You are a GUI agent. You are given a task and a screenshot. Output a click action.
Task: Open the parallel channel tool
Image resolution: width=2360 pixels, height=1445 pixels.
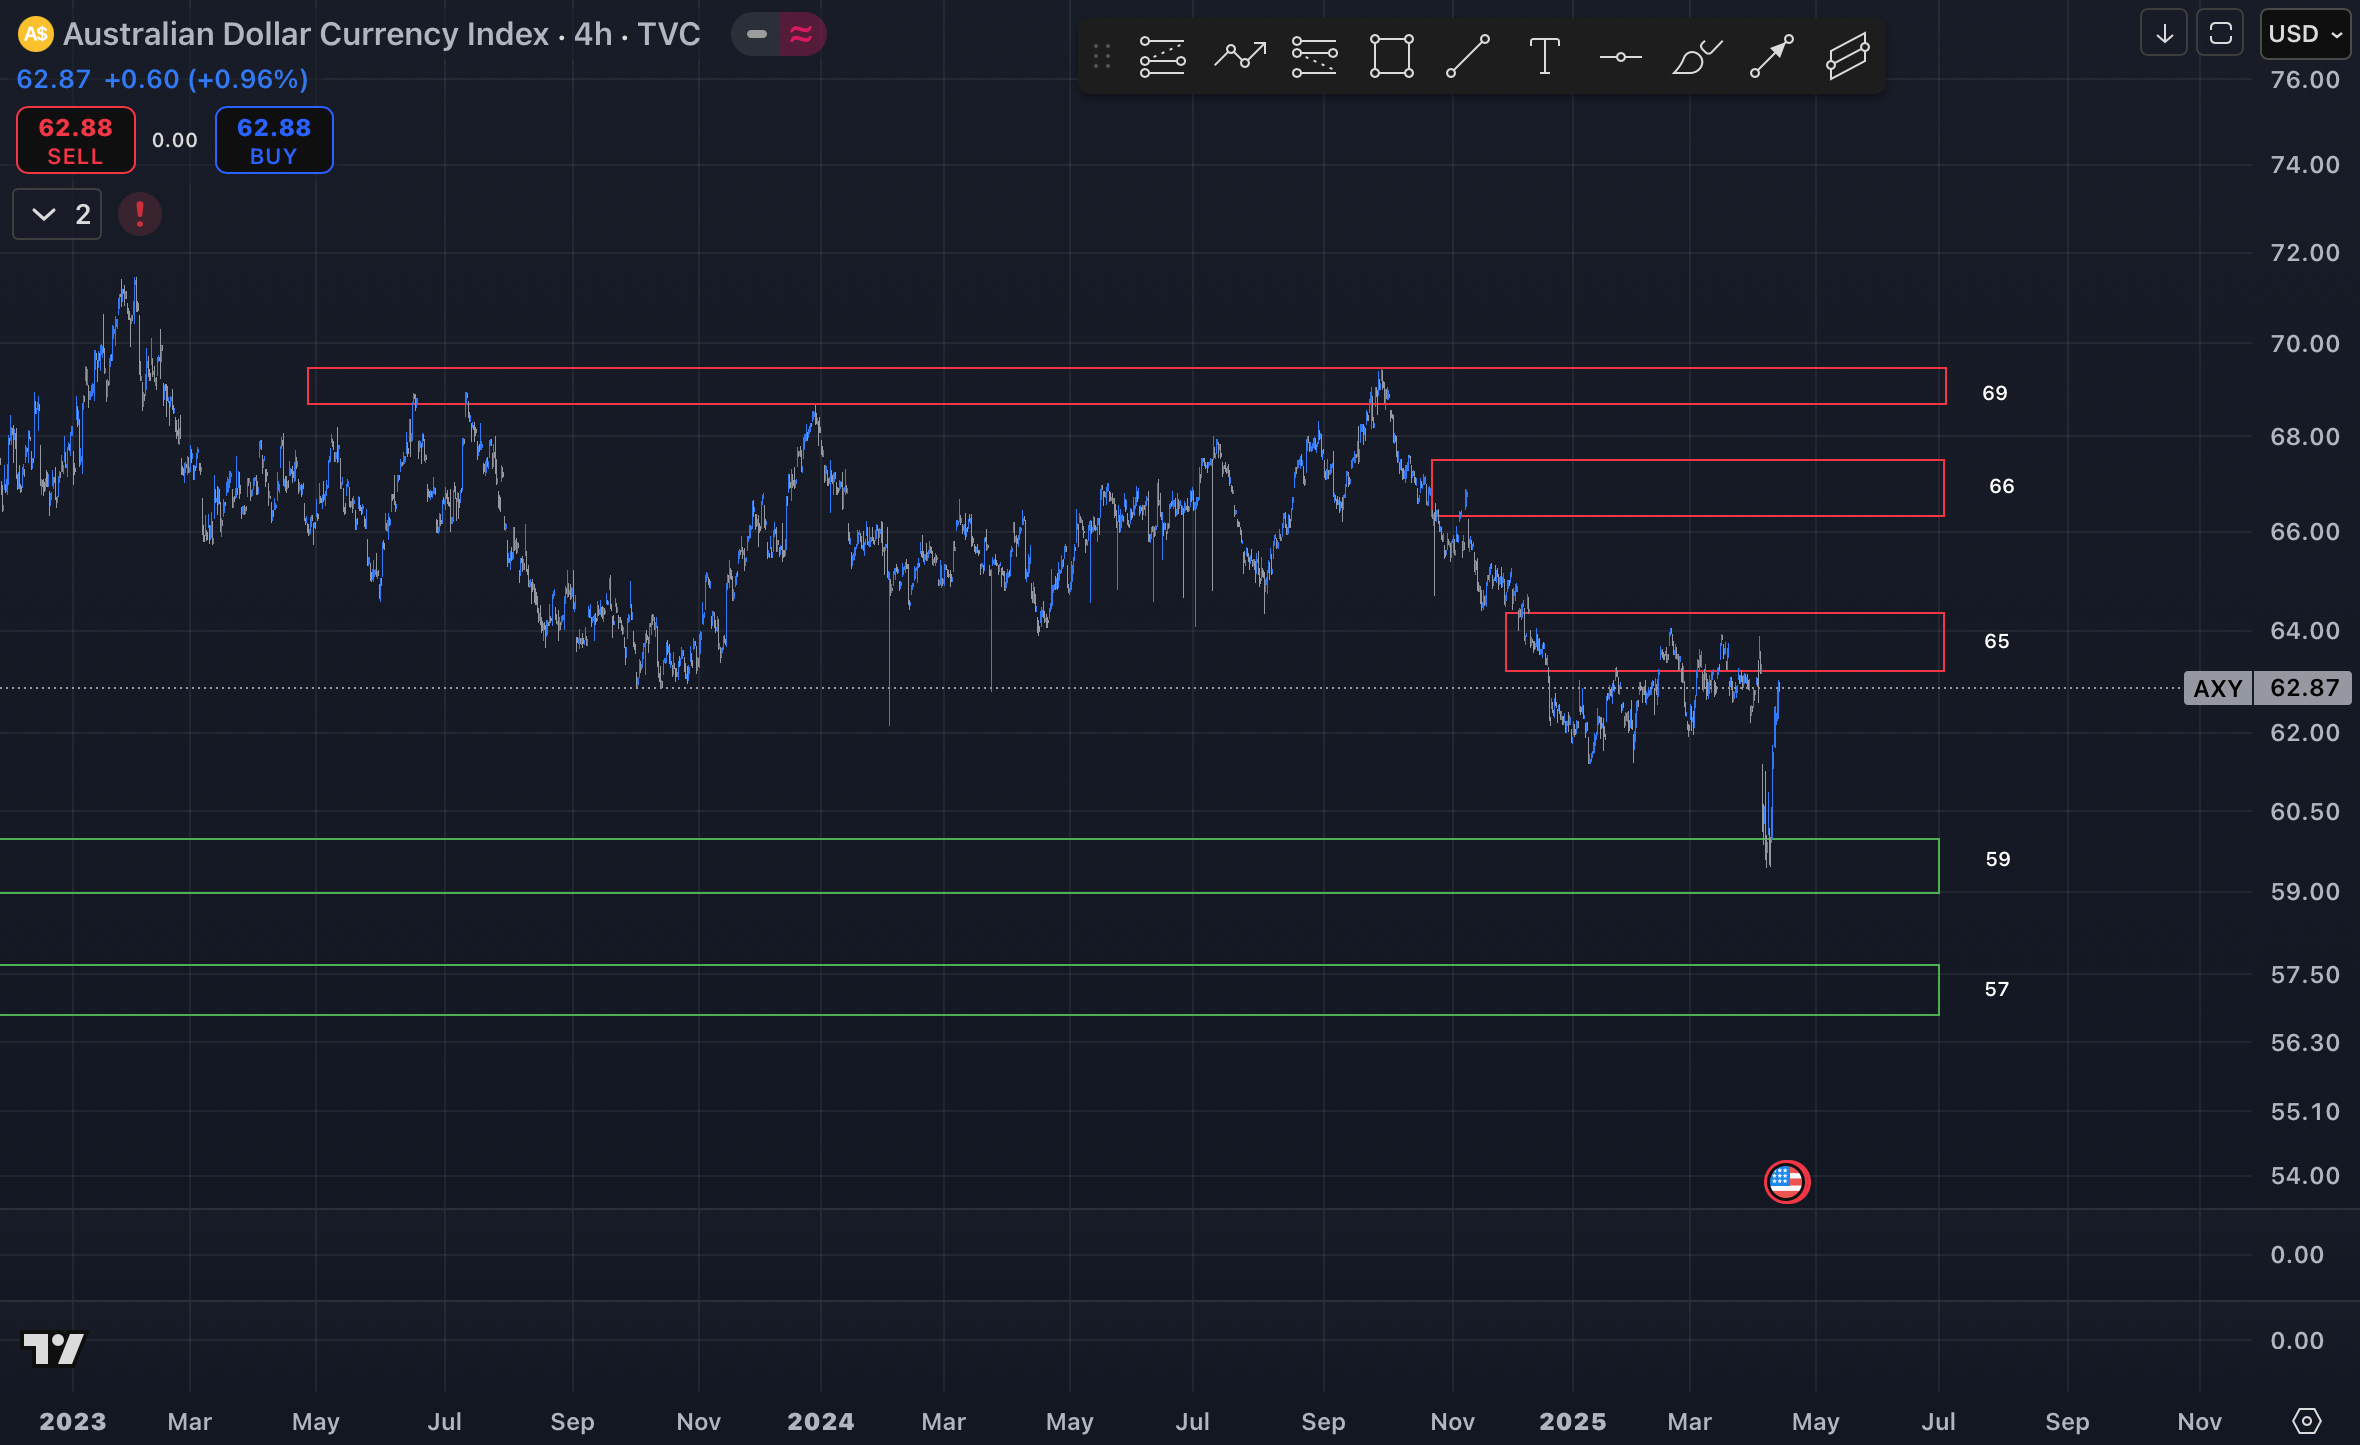click(1846, 57)
